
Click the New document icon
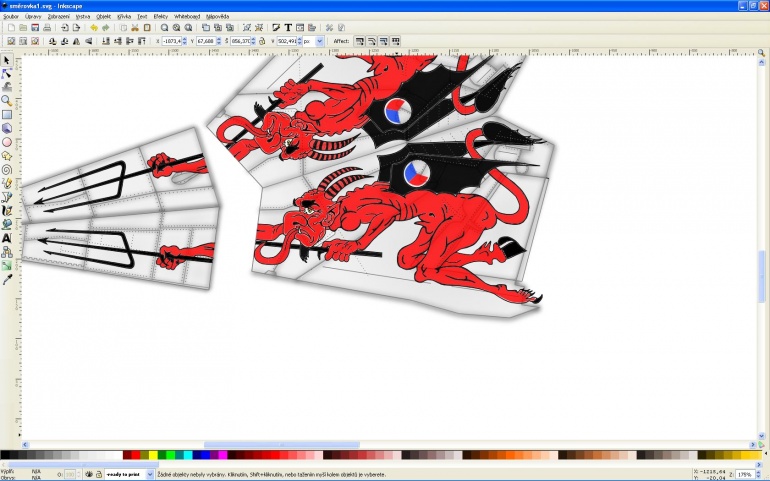[x=11, y=28]
